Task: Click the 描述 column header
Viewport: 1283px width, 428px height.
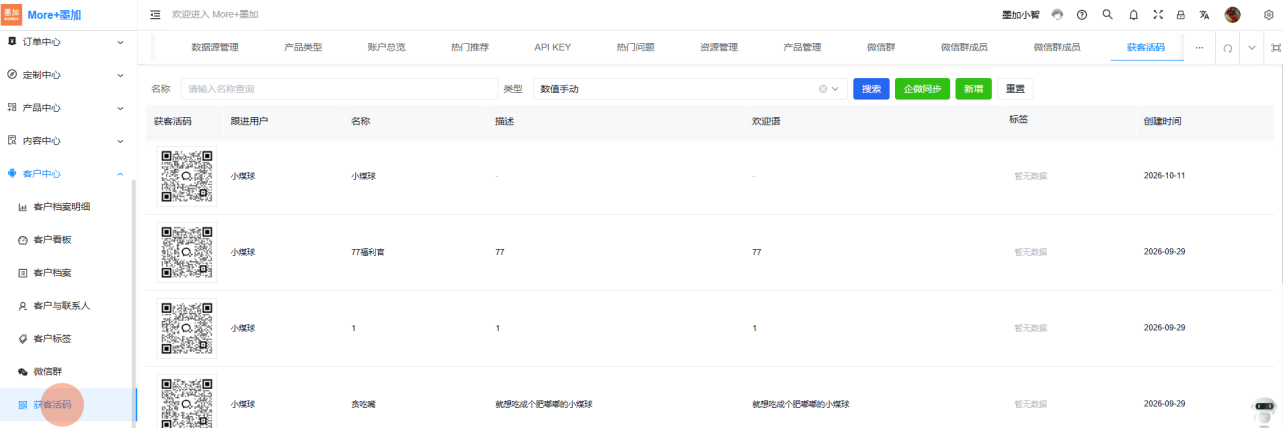Action: [x=504, y=121]
